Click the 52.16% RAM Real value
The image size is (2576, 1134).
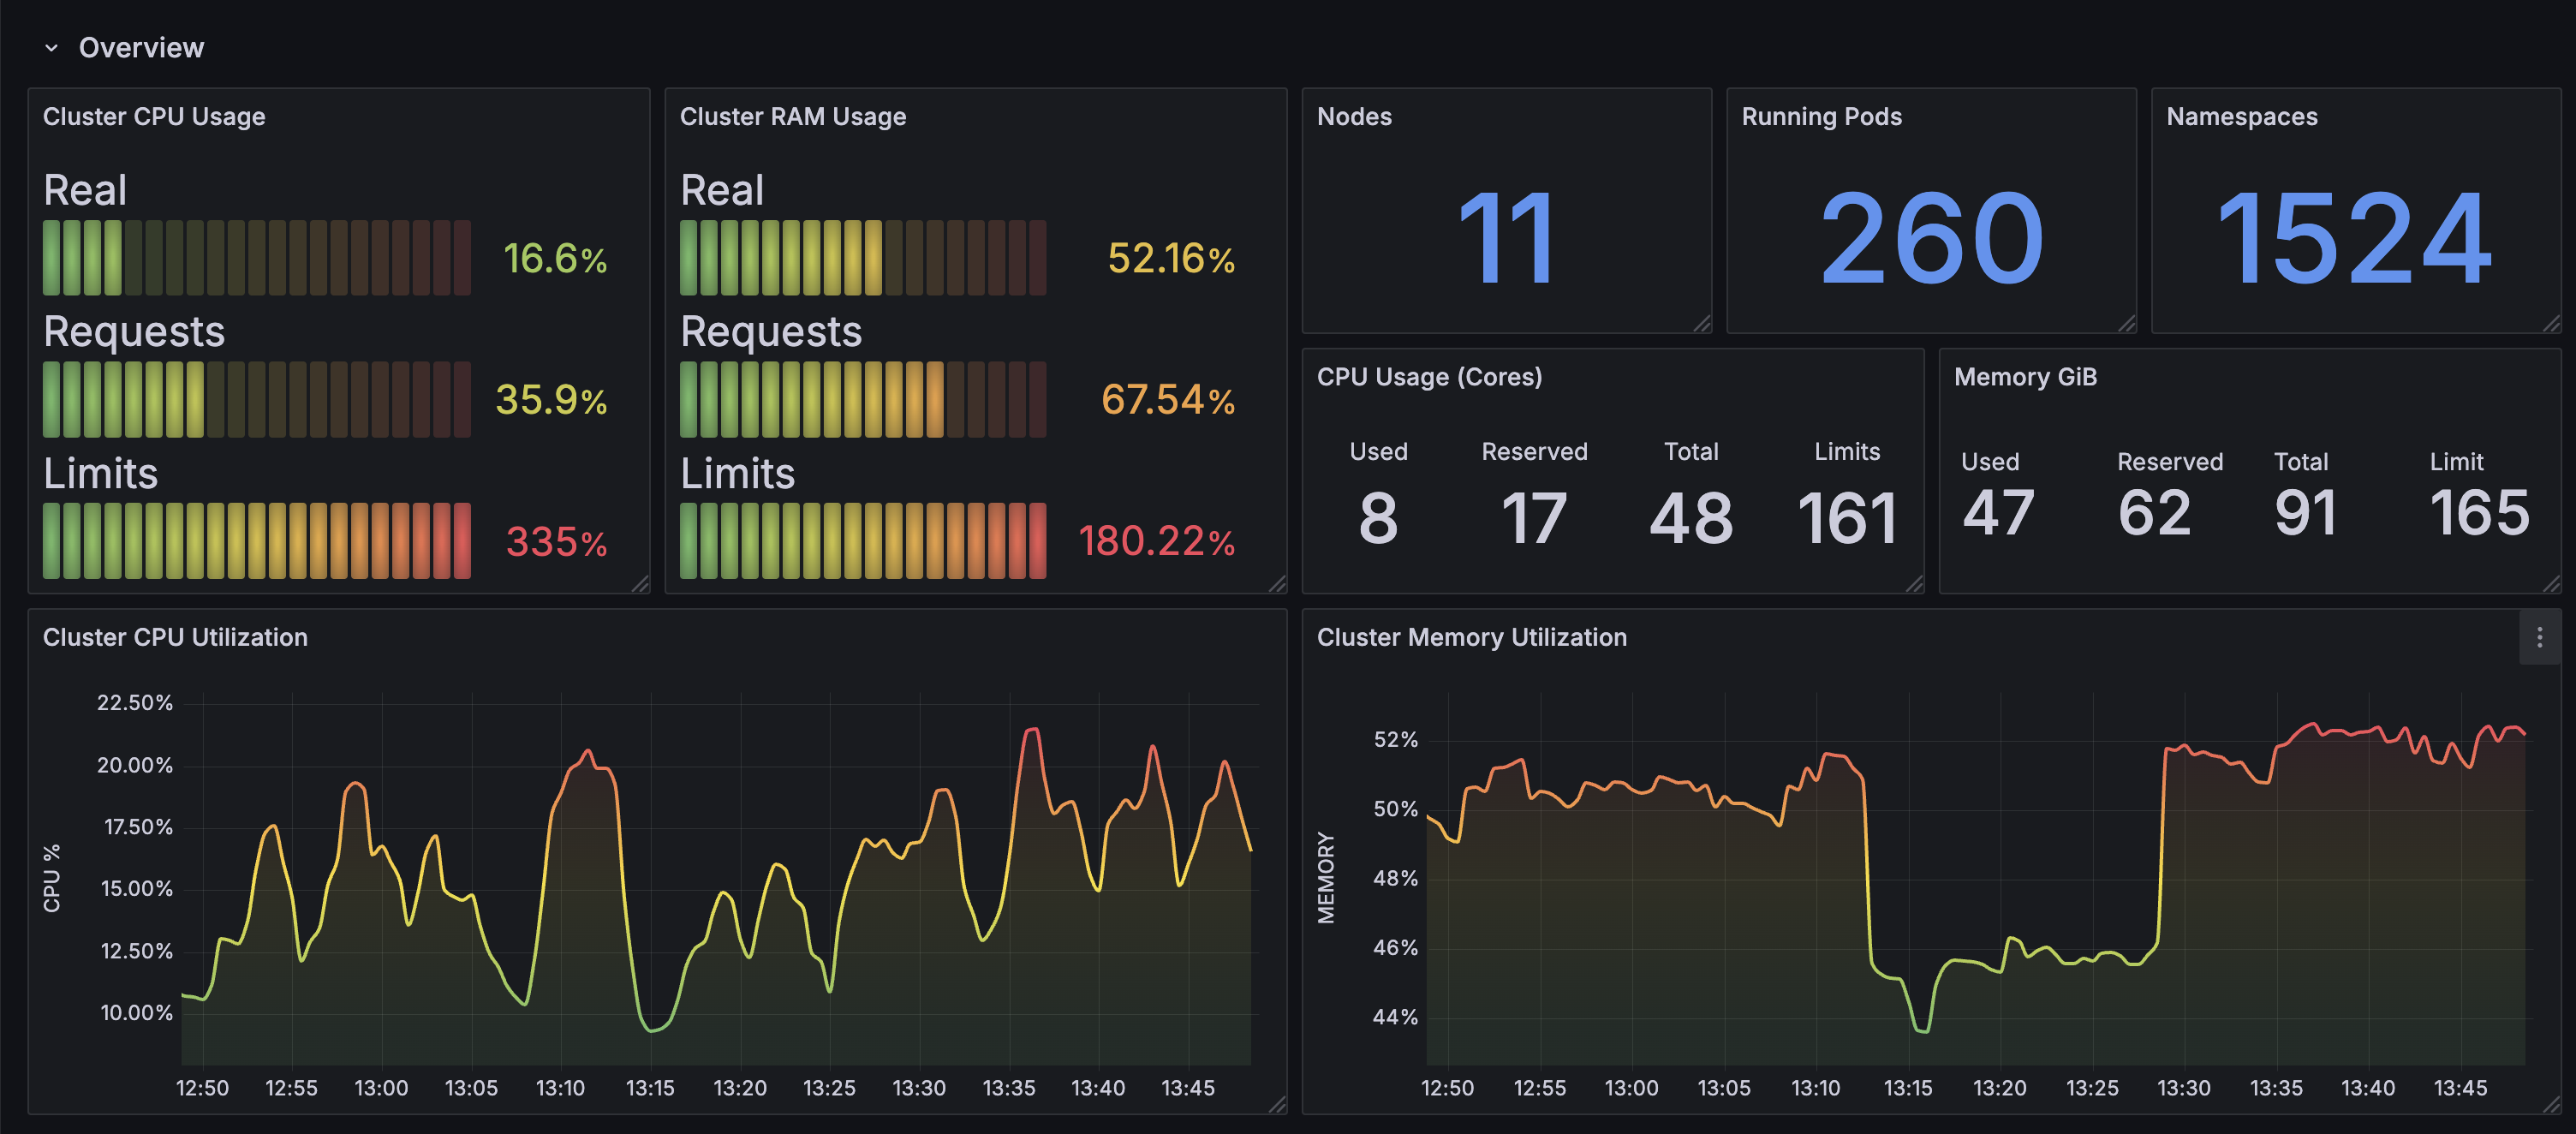1171,259
